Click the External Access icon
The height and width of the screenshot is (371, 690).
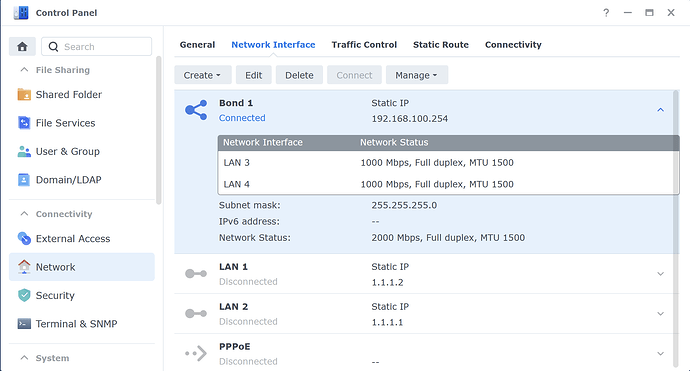point(24,239)
